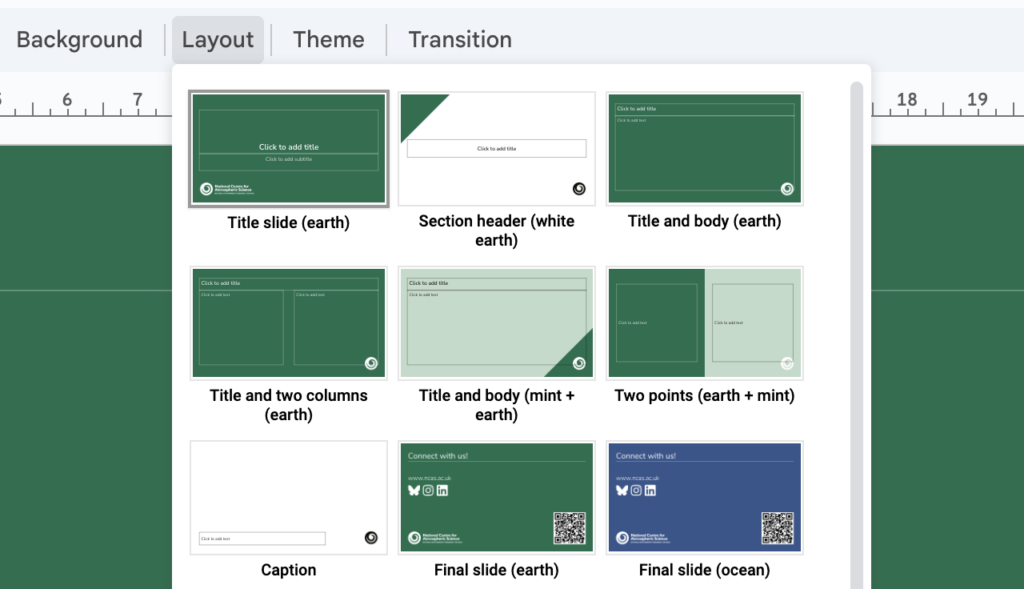Click the Instagram icon on Final slide (ocean)
The image size is (1024, 589).
point(635,490)
